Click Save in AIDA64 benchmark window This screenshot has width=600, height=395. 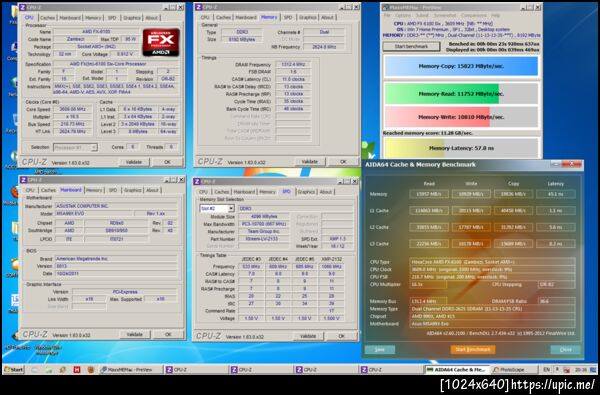[x=380, y=349]
